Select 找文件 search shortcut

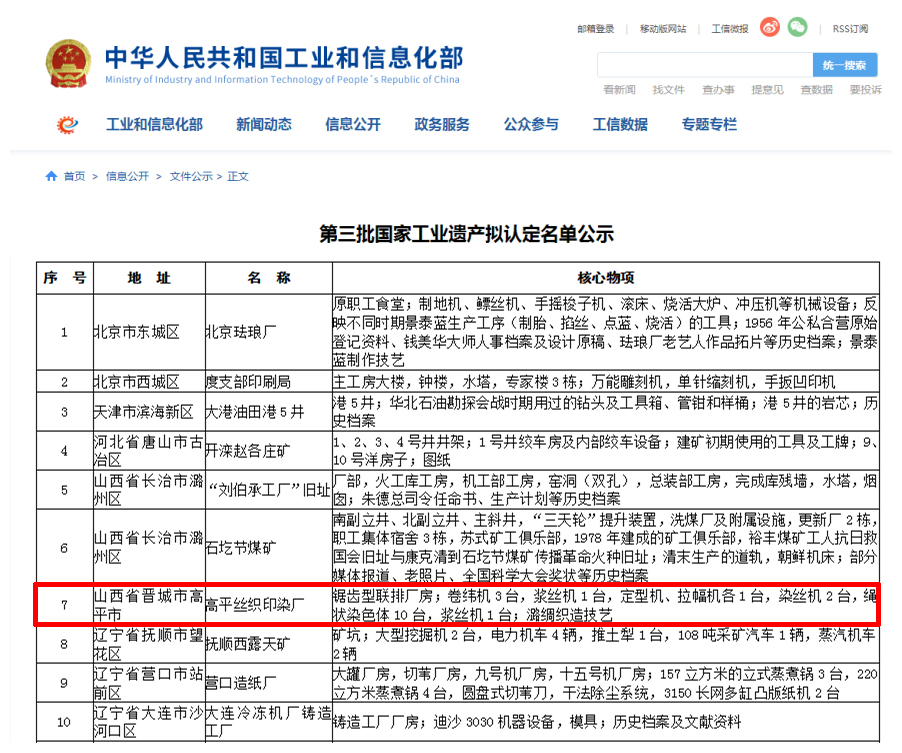(668, 90)
